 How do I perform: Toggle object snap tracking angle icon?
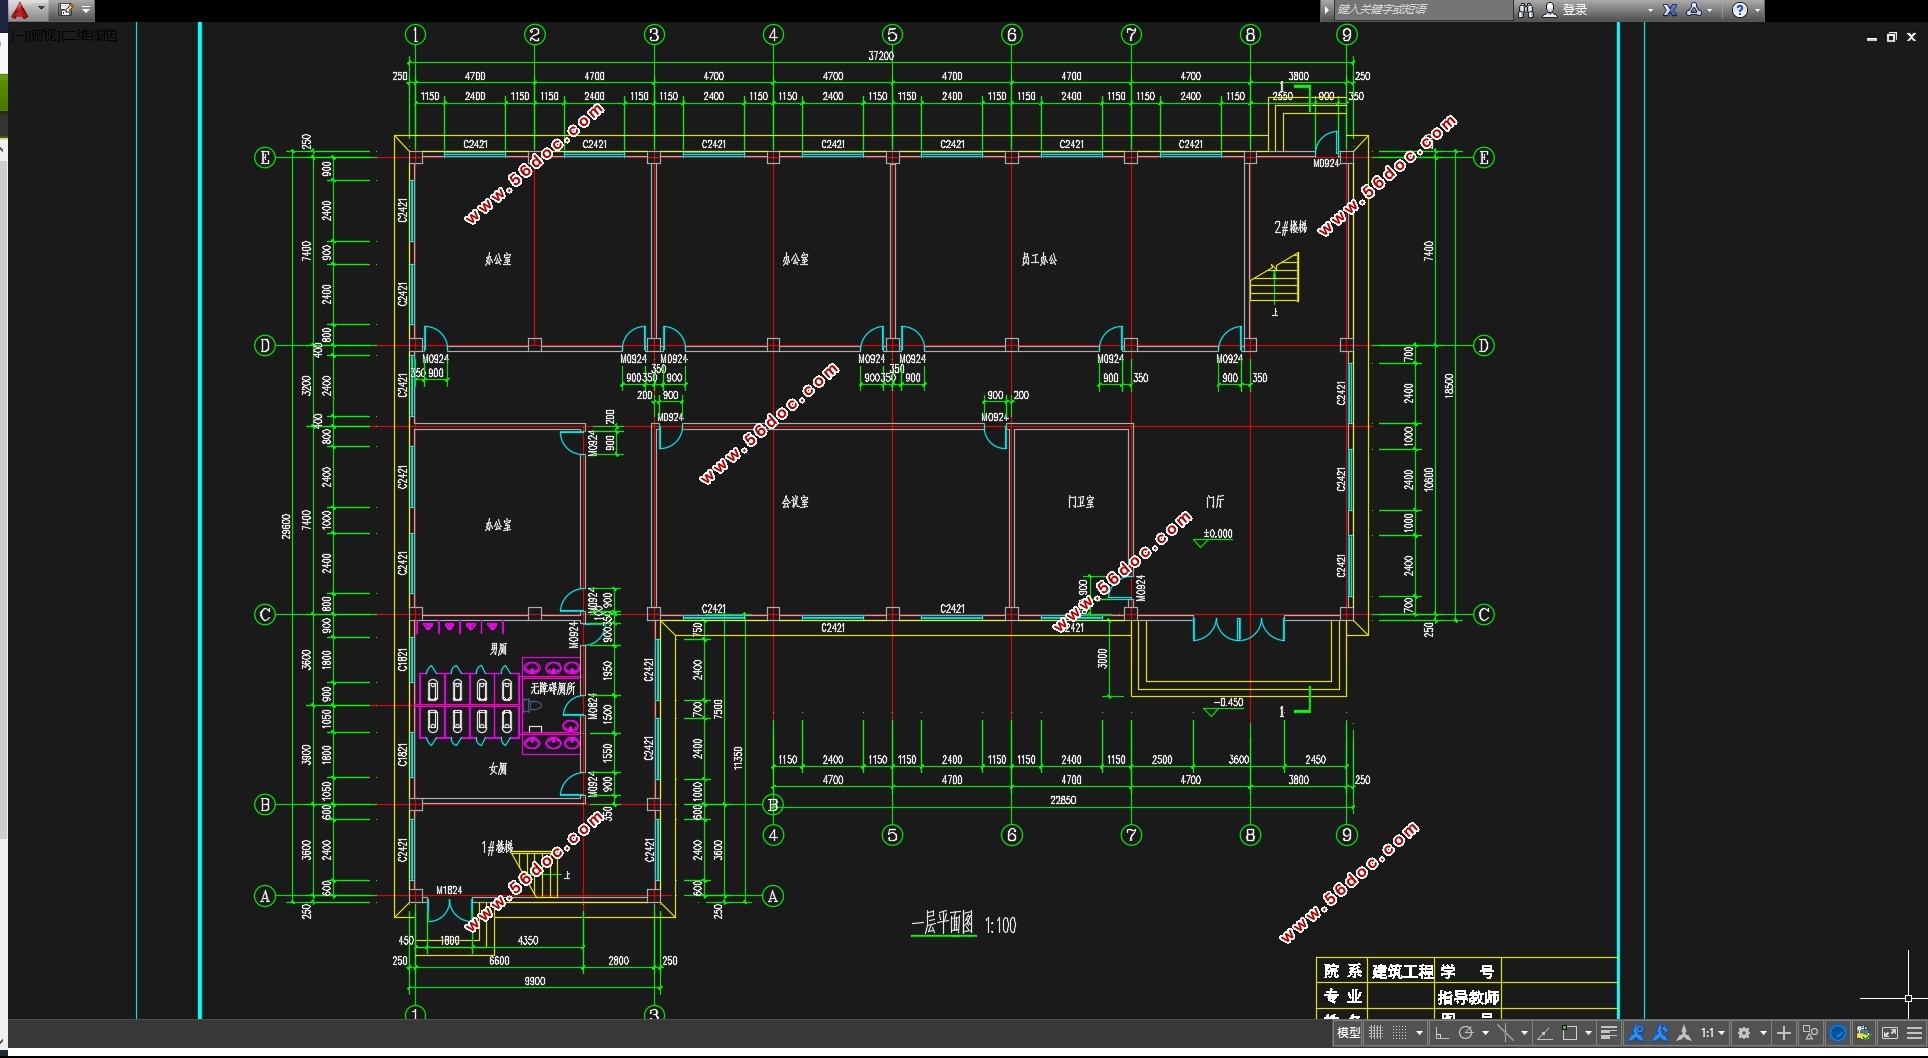point(1544,1033)
